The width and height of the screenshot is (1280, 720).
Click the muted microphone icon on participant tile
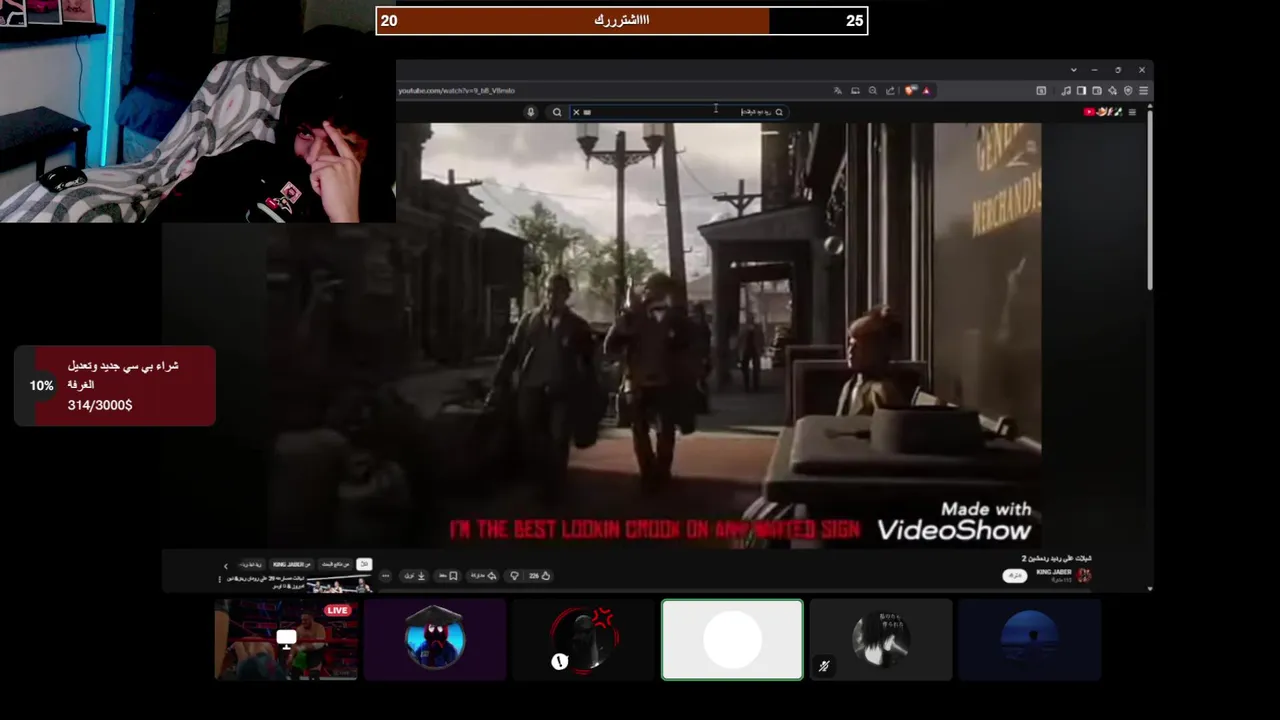click(x=824, y=666)
